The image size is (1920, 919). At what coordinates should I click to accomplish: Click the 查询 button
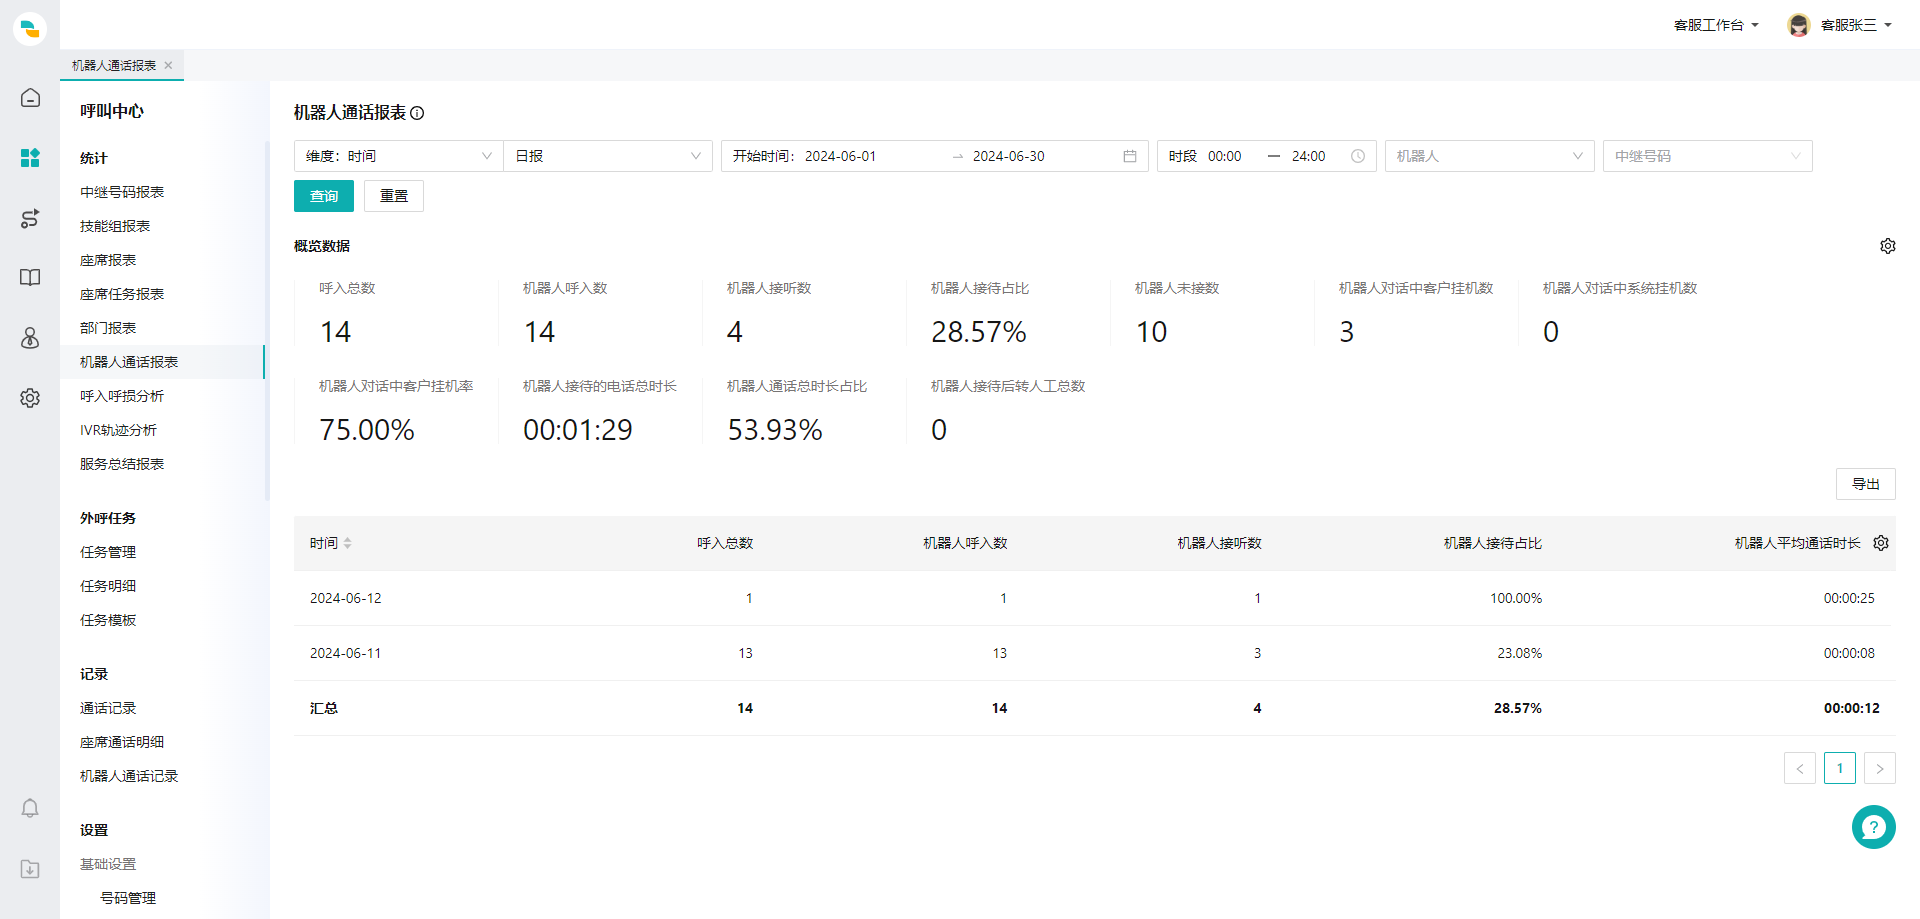click(324, 196)
